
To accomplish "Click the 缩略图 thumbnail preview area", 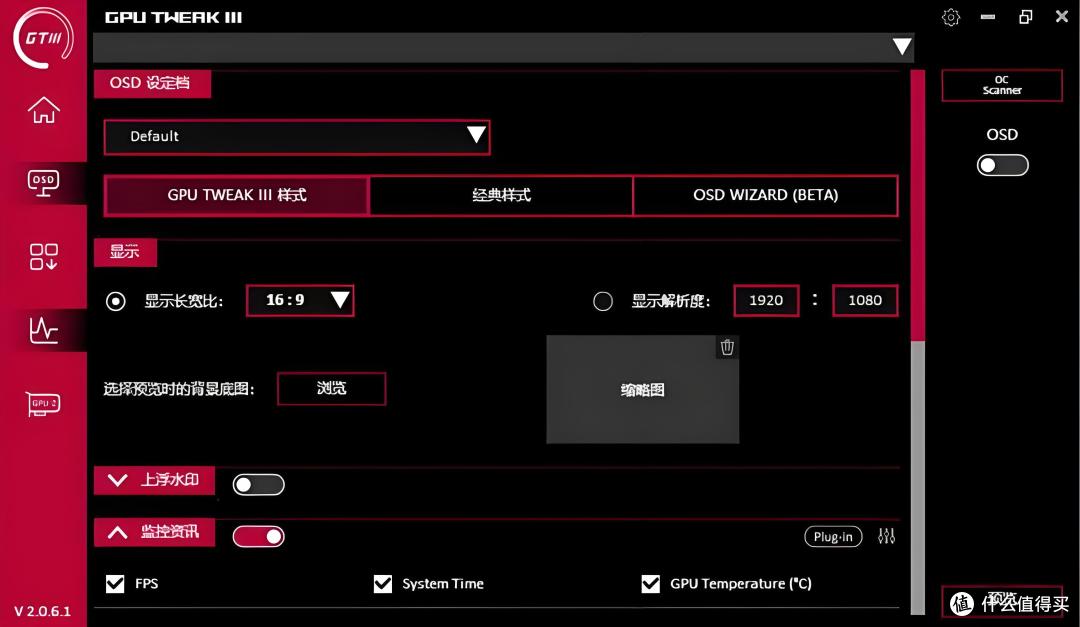I will tap(643, 389).
